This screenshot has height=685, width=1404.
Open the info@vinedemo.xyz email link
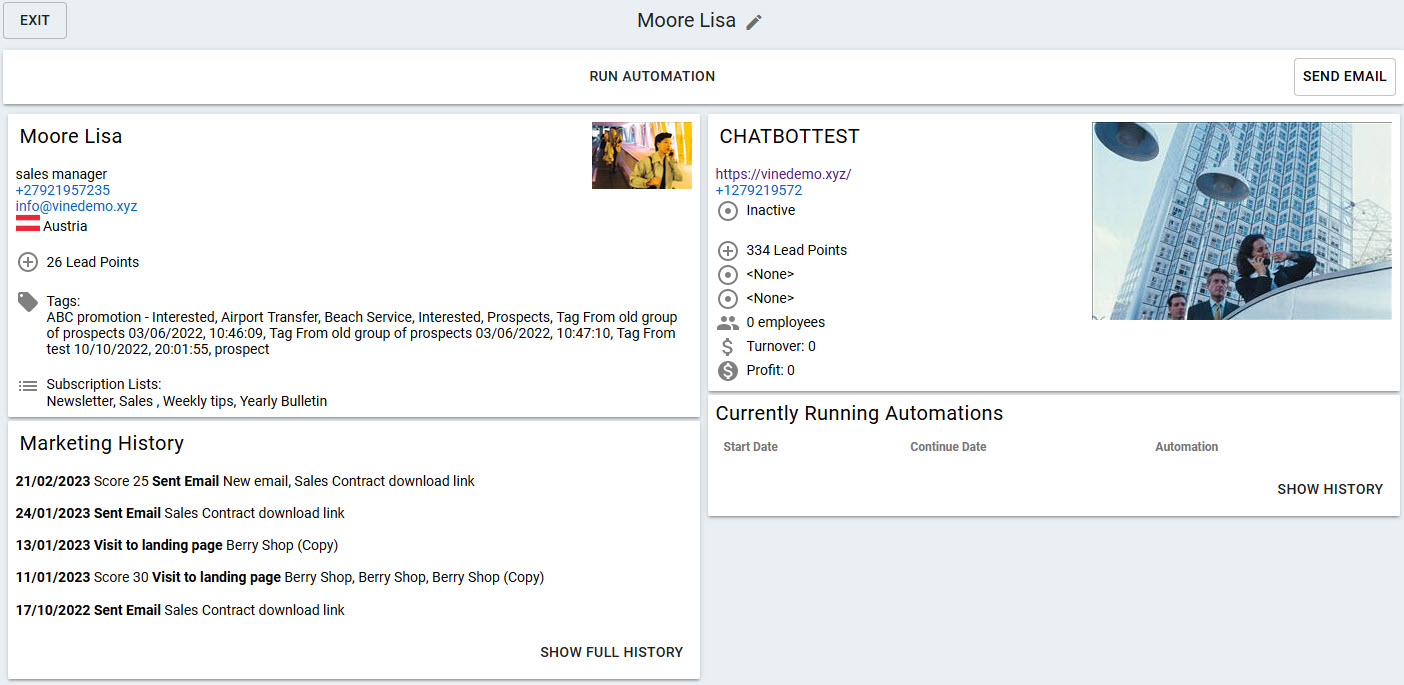(x=77, y=206)
